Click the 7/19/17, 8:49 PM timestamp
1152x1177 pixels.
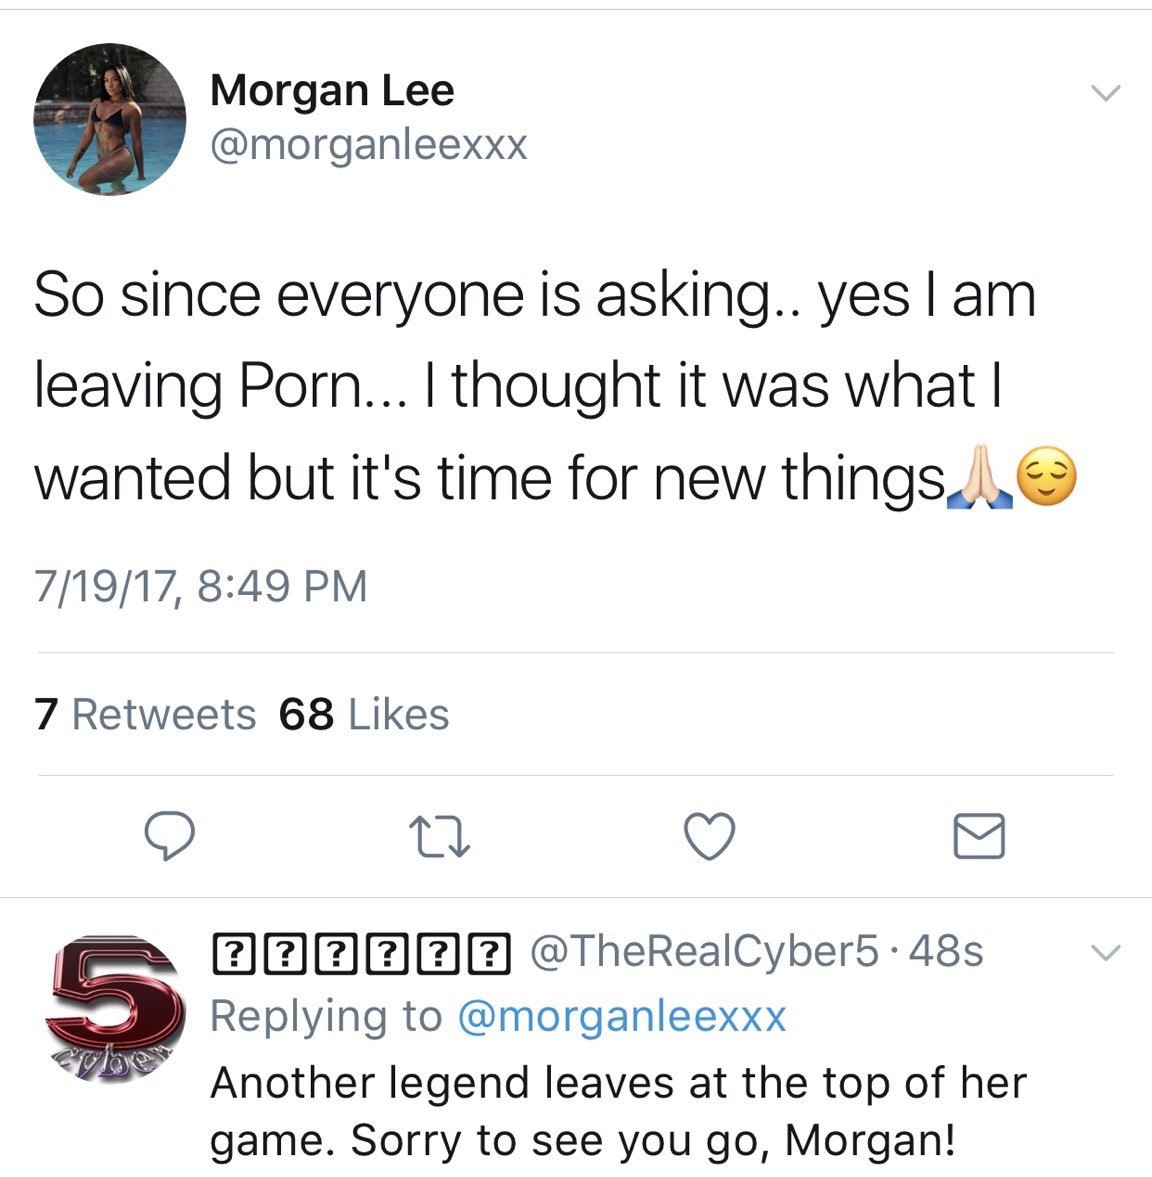click(x=201, y=586)
